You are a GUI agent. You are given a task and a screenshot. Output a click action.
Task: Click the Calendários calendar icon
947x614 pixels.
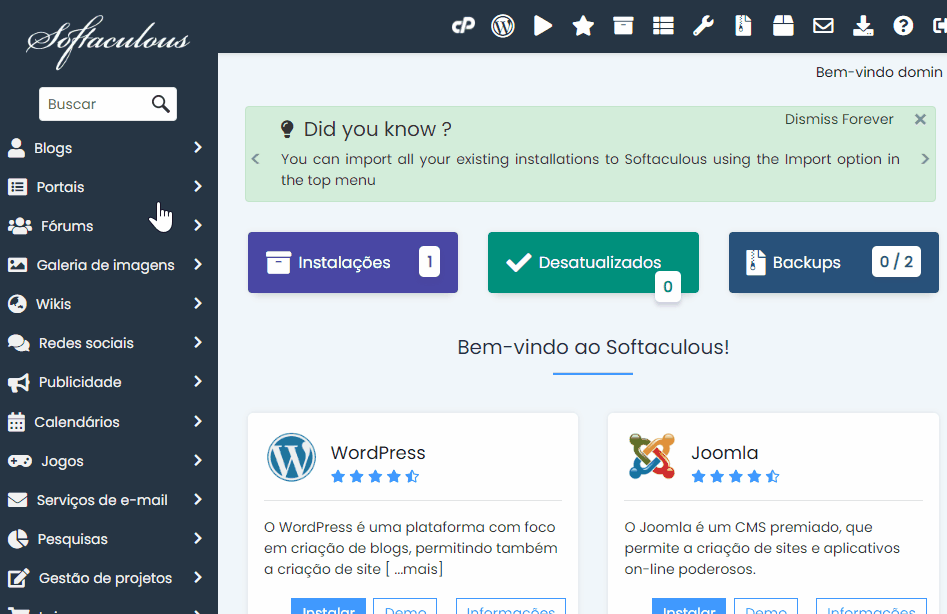tap(16, 422)
